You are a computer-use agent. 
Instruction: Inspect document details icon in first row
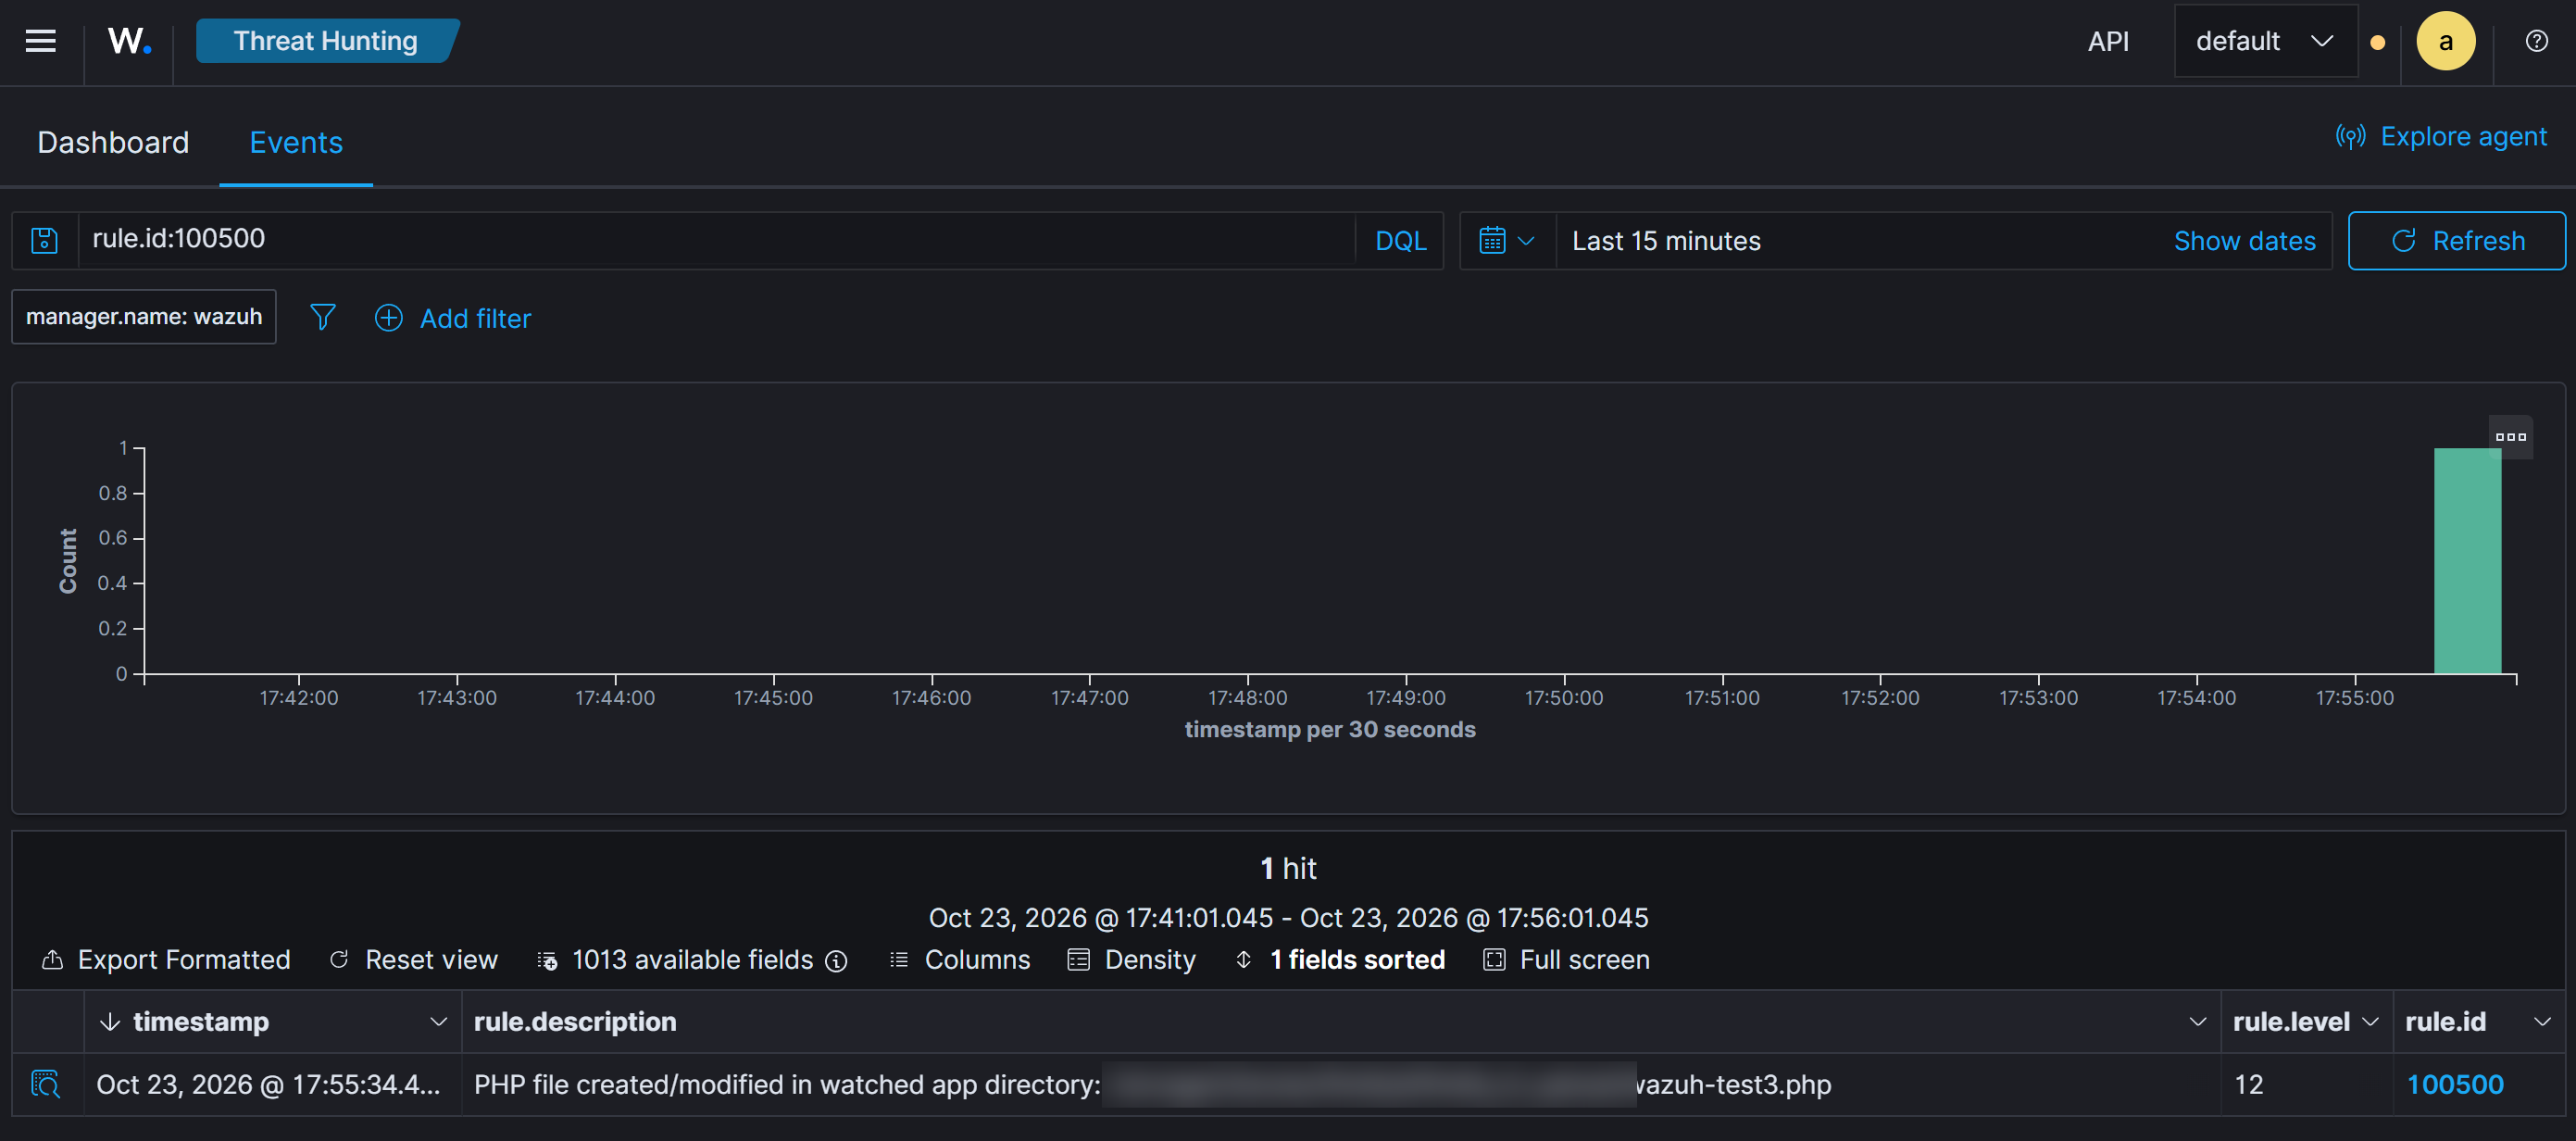46,1084
